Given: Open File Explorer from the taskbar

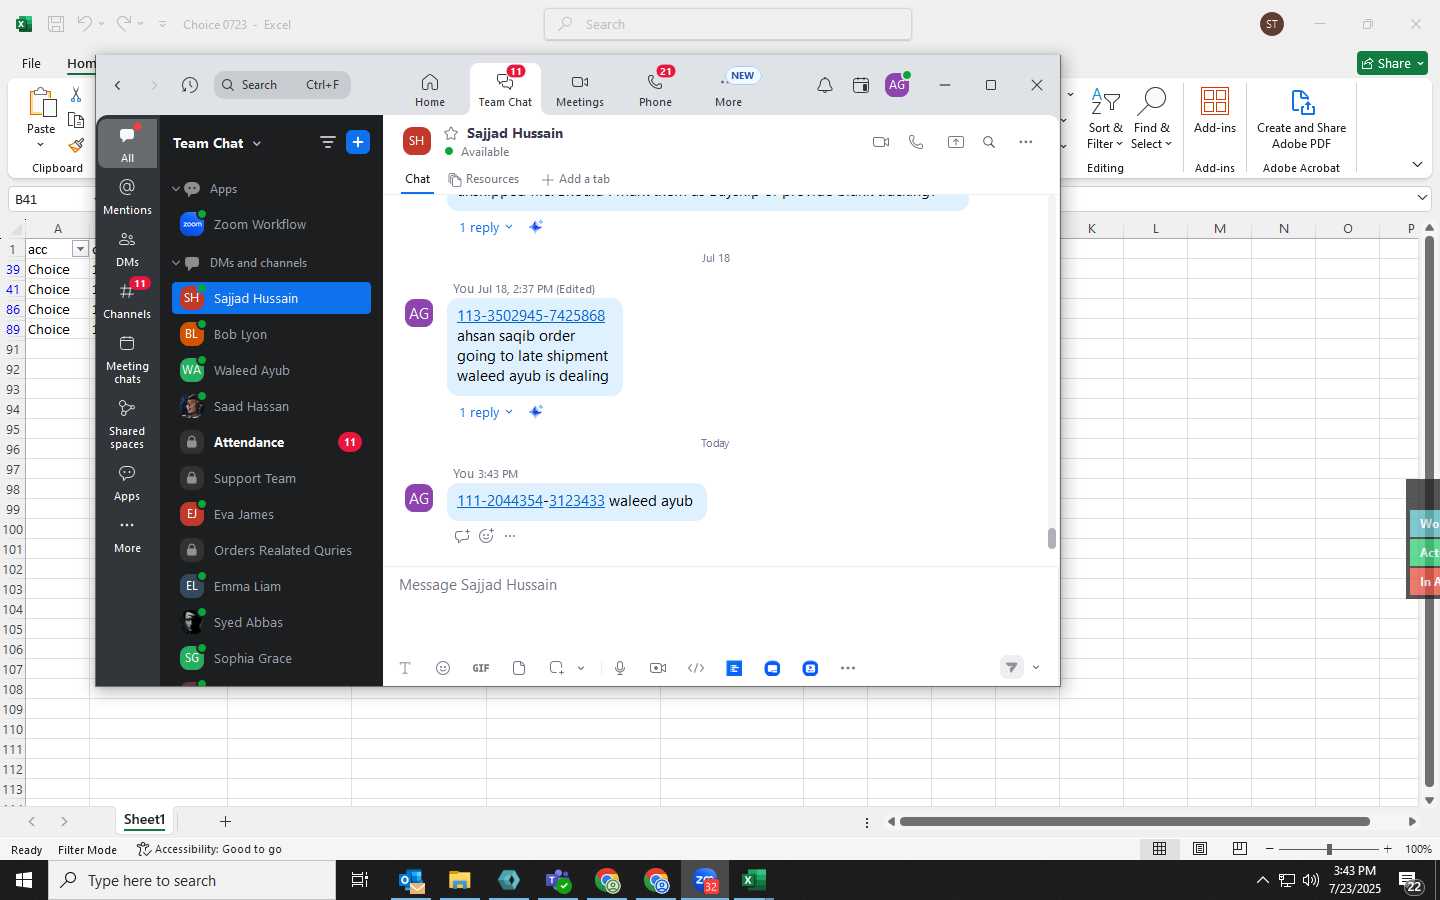Looking at the screenshot, I should [460, 880].
